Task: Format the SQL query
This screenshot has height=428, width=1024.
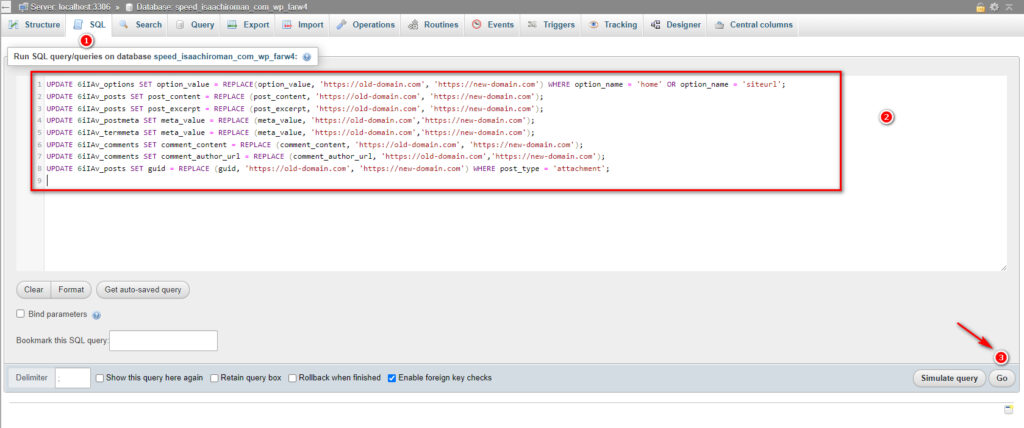Action: tap(71, 289)
